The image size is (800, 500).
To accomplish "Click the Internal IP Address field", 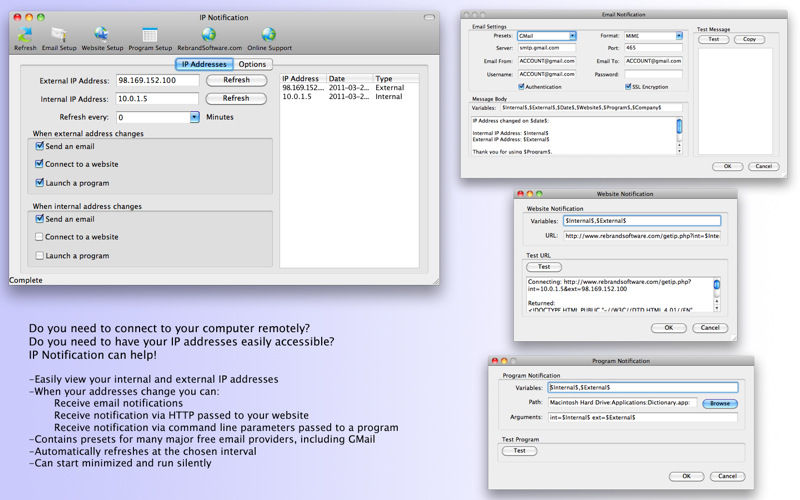I will tap(158, 99).
